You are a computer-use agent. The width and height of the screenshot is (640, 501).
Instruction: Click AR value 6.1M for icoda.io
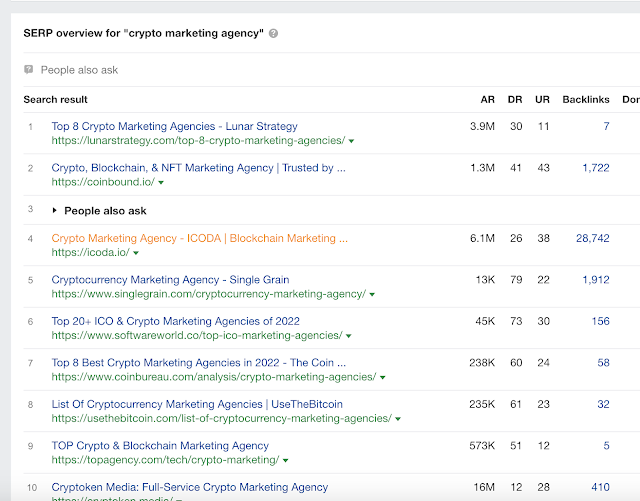click(x=482, y=238)
